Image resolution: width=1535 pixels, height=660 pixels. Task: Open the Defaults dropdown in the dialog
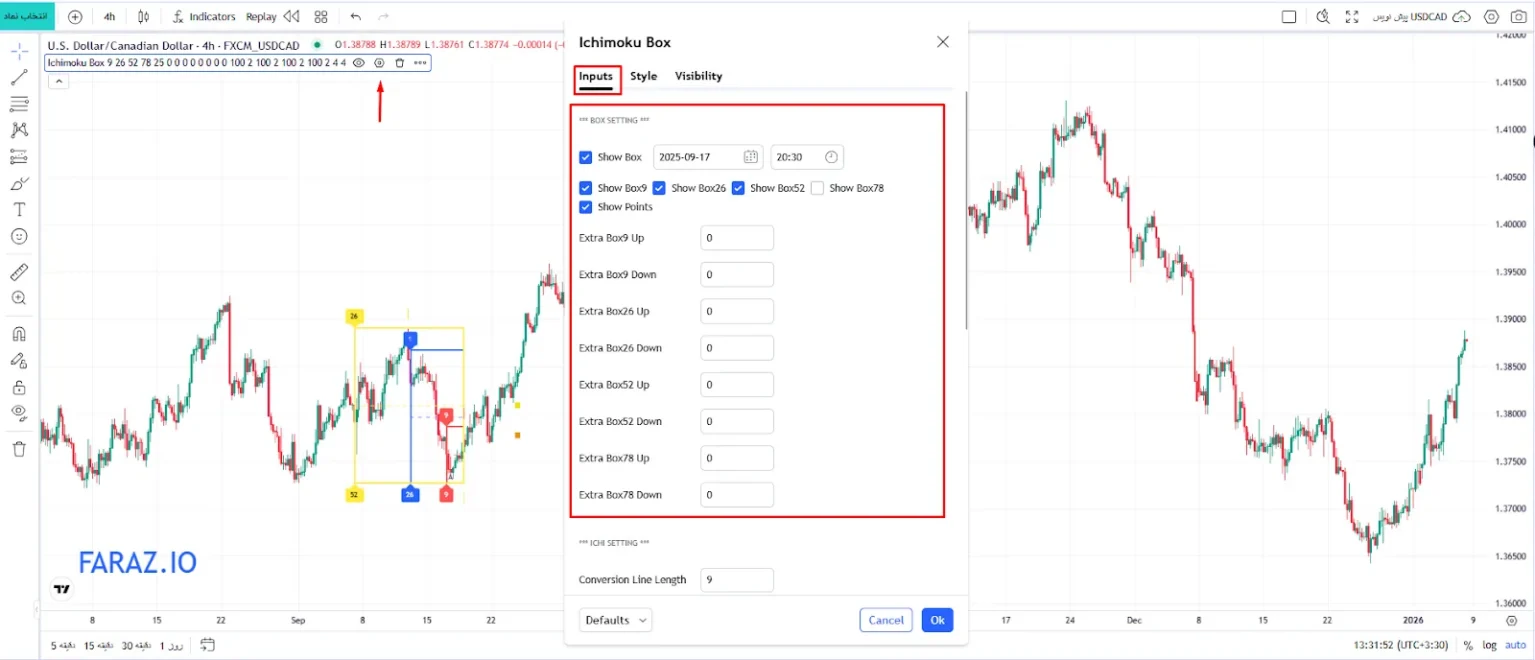click(x=615, y=620)
